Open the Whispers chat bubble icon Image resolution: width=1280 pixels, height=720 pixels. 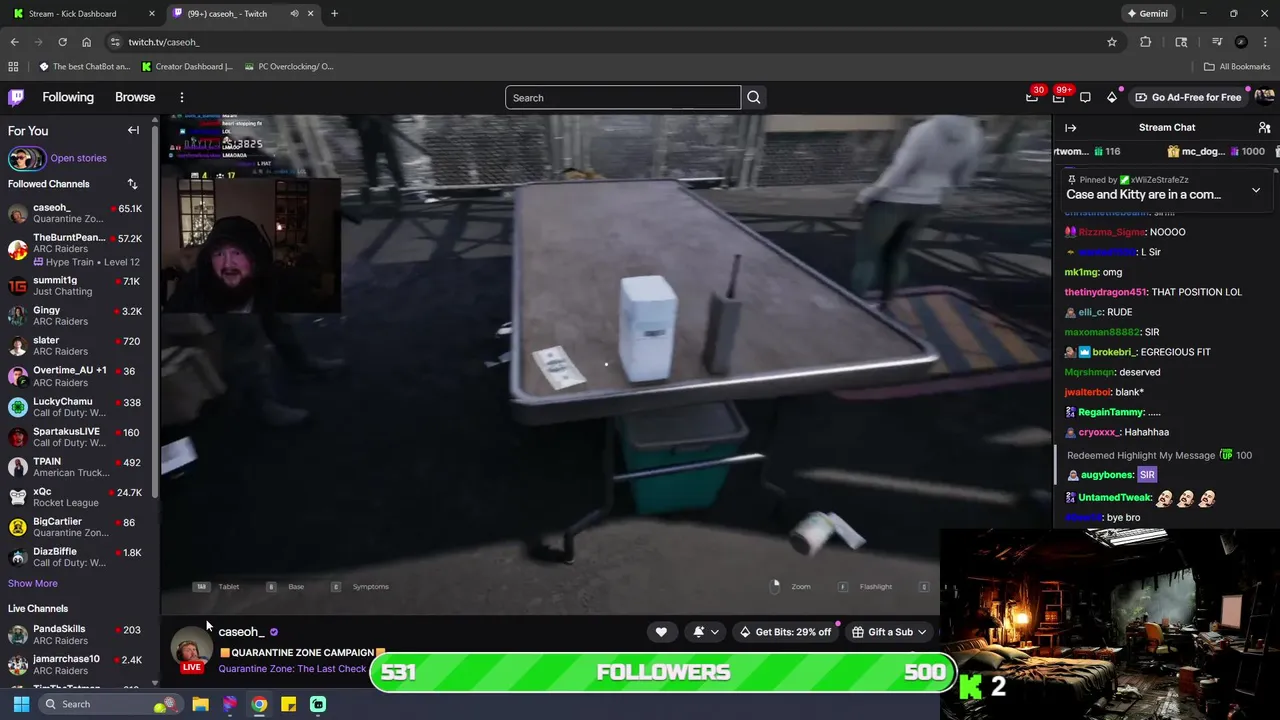pyautogui.click(x=1085, y=97)
